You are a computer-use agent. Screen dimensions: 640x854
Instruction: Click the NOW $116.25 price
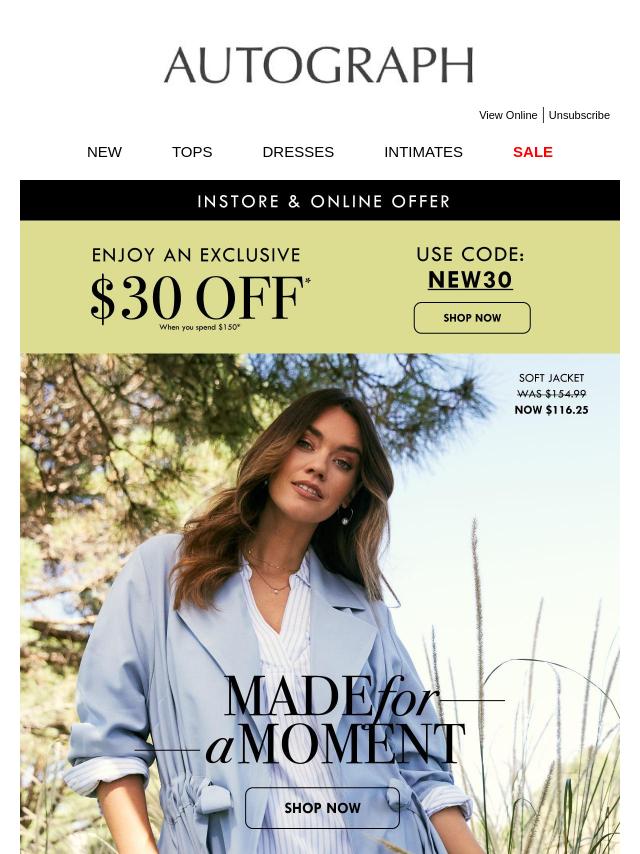(x=551, y=410)
